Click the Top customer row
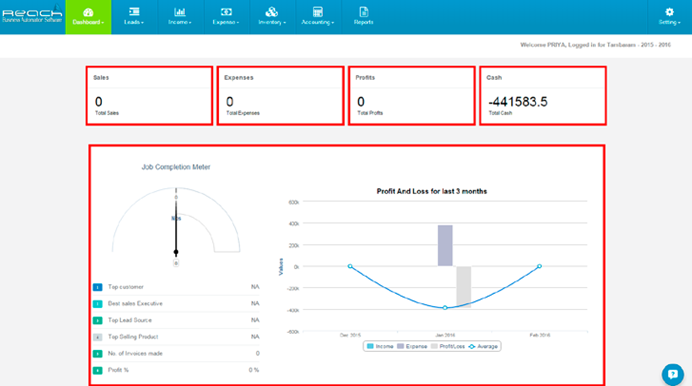Screen dimensions: 692x386 pos(176,287)
